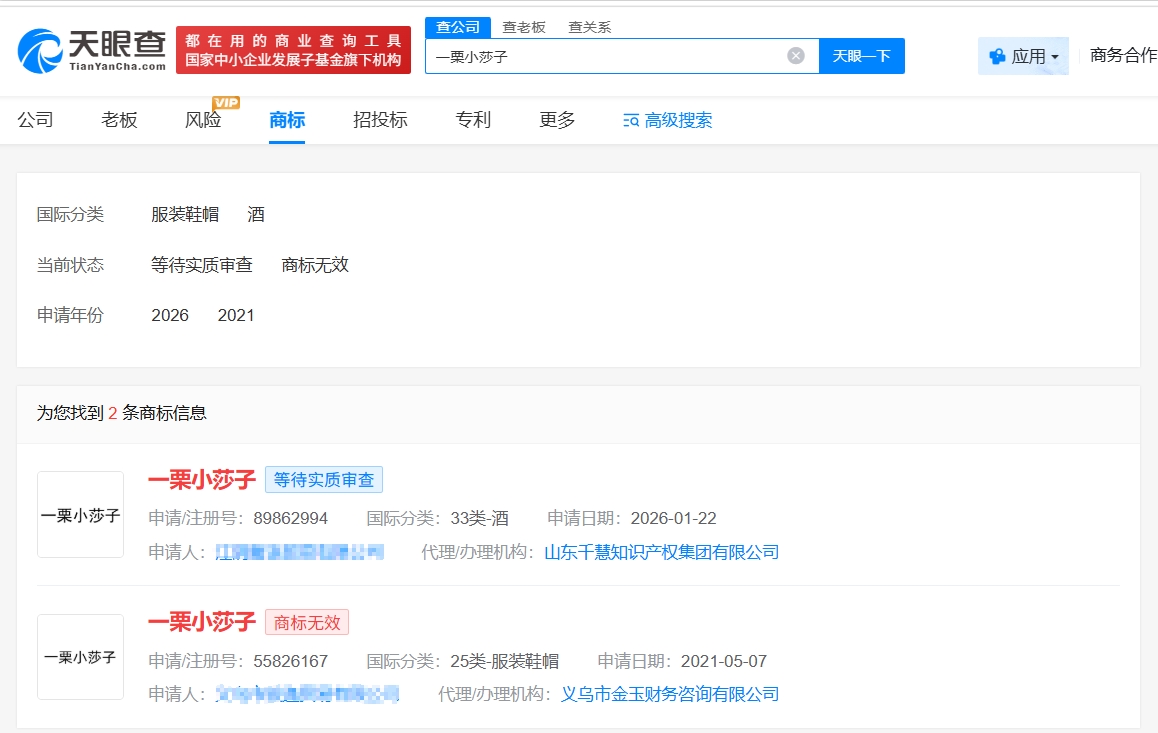
Task: Open the 专利 results tab
Action: 473,120
